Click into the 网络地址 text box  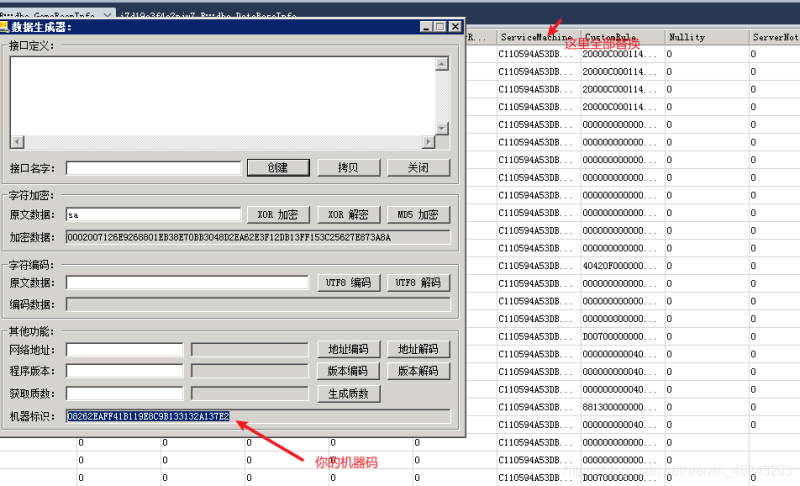(x=124, y=349)
